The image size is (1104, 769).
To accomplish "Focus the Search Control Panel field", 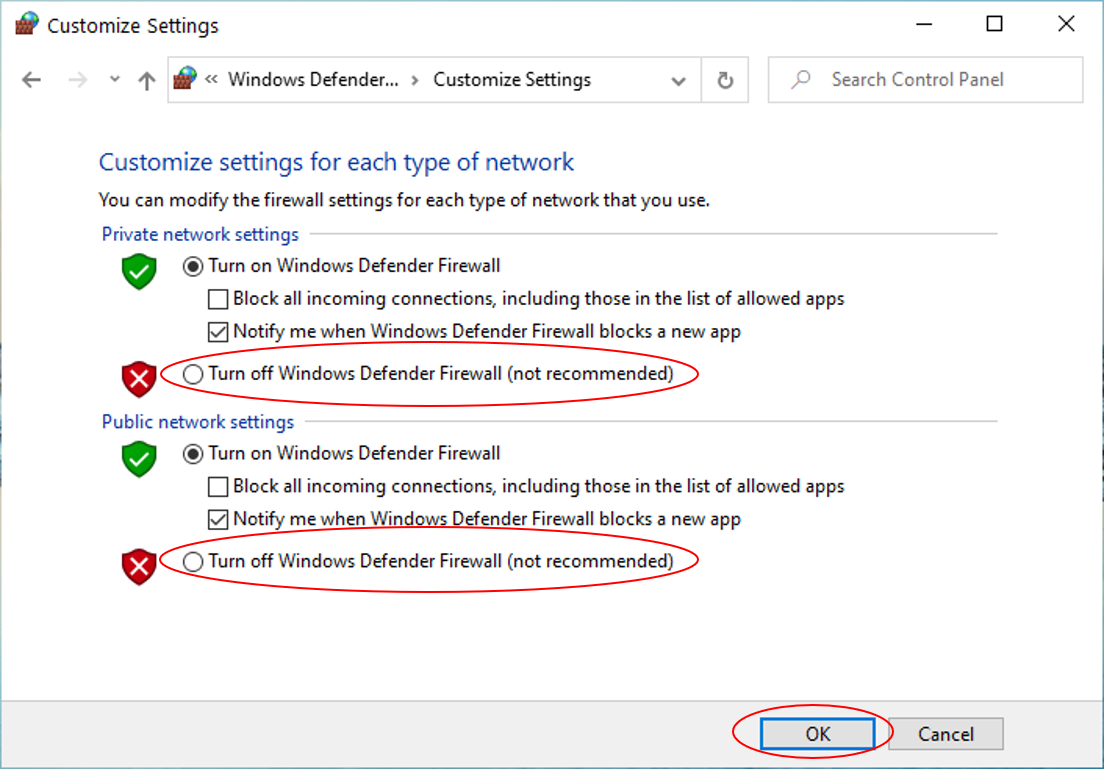I will point(925,80).
